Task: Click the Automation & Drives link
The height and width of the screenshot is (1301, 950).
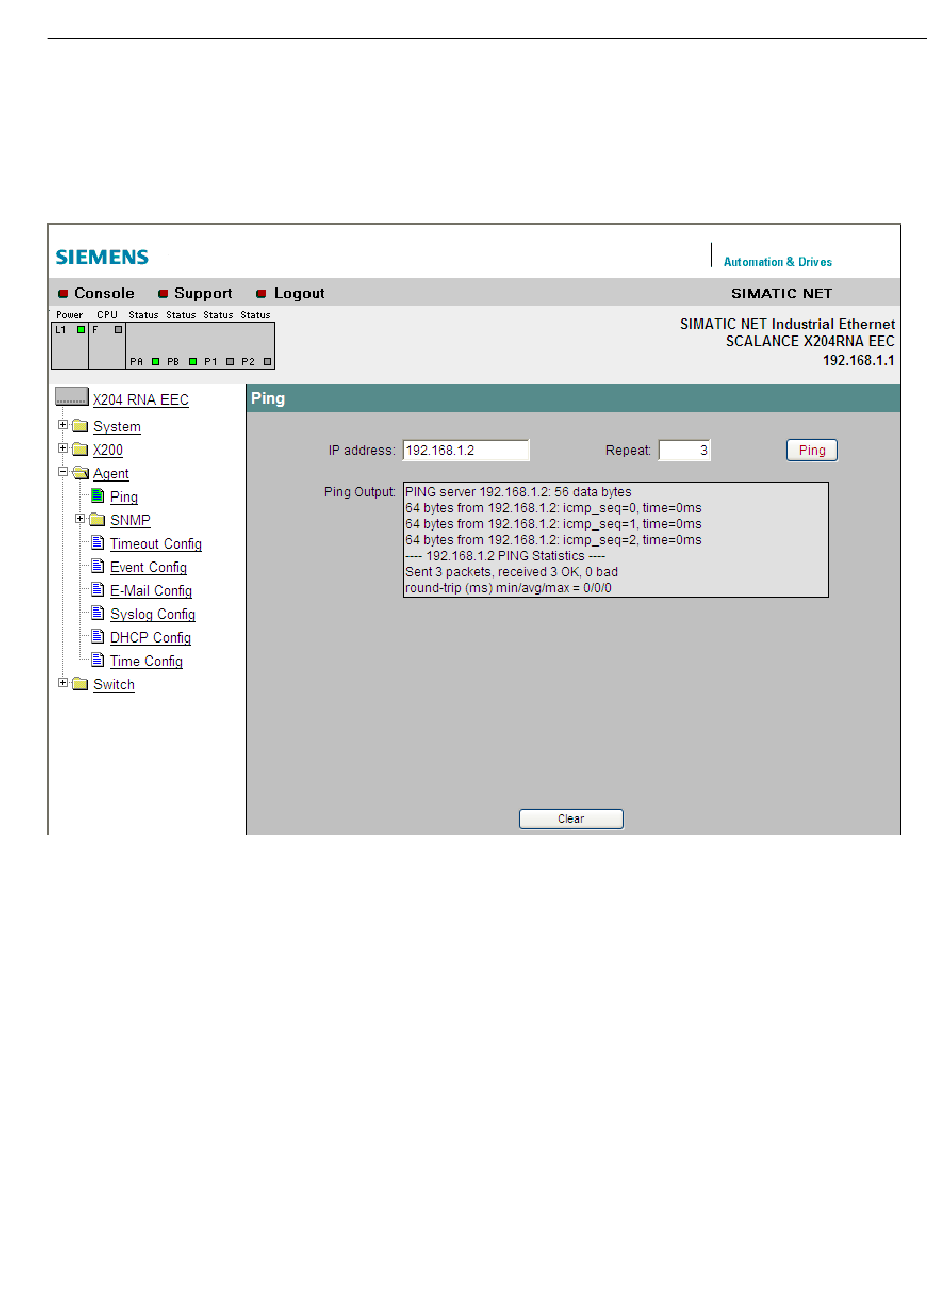Action: (778, 262)
